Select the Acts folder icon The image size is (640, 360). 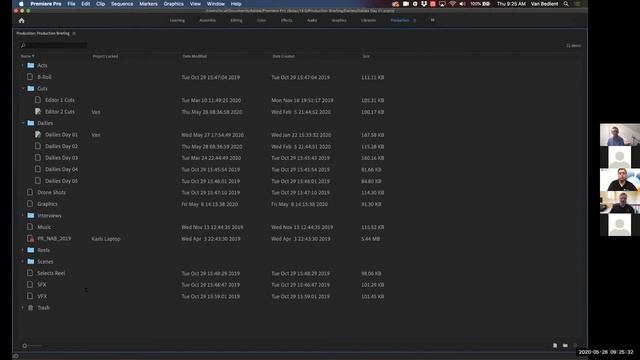31,65
